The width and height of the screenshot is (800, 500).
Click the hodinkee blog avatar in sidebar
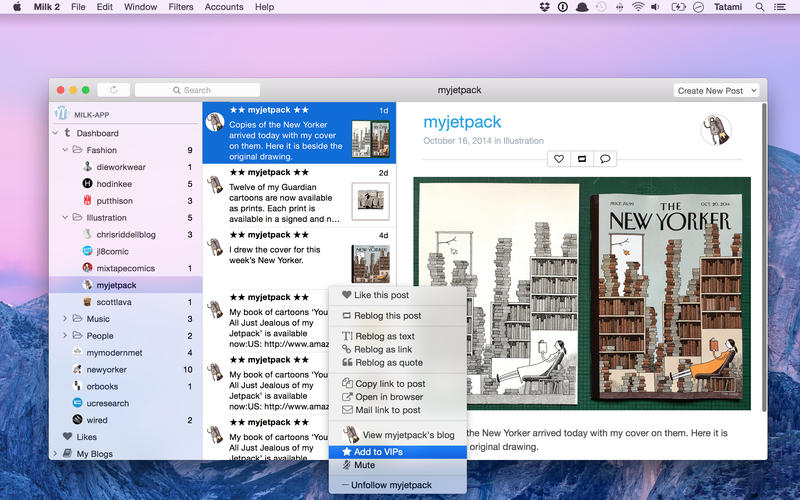[87, 184]
